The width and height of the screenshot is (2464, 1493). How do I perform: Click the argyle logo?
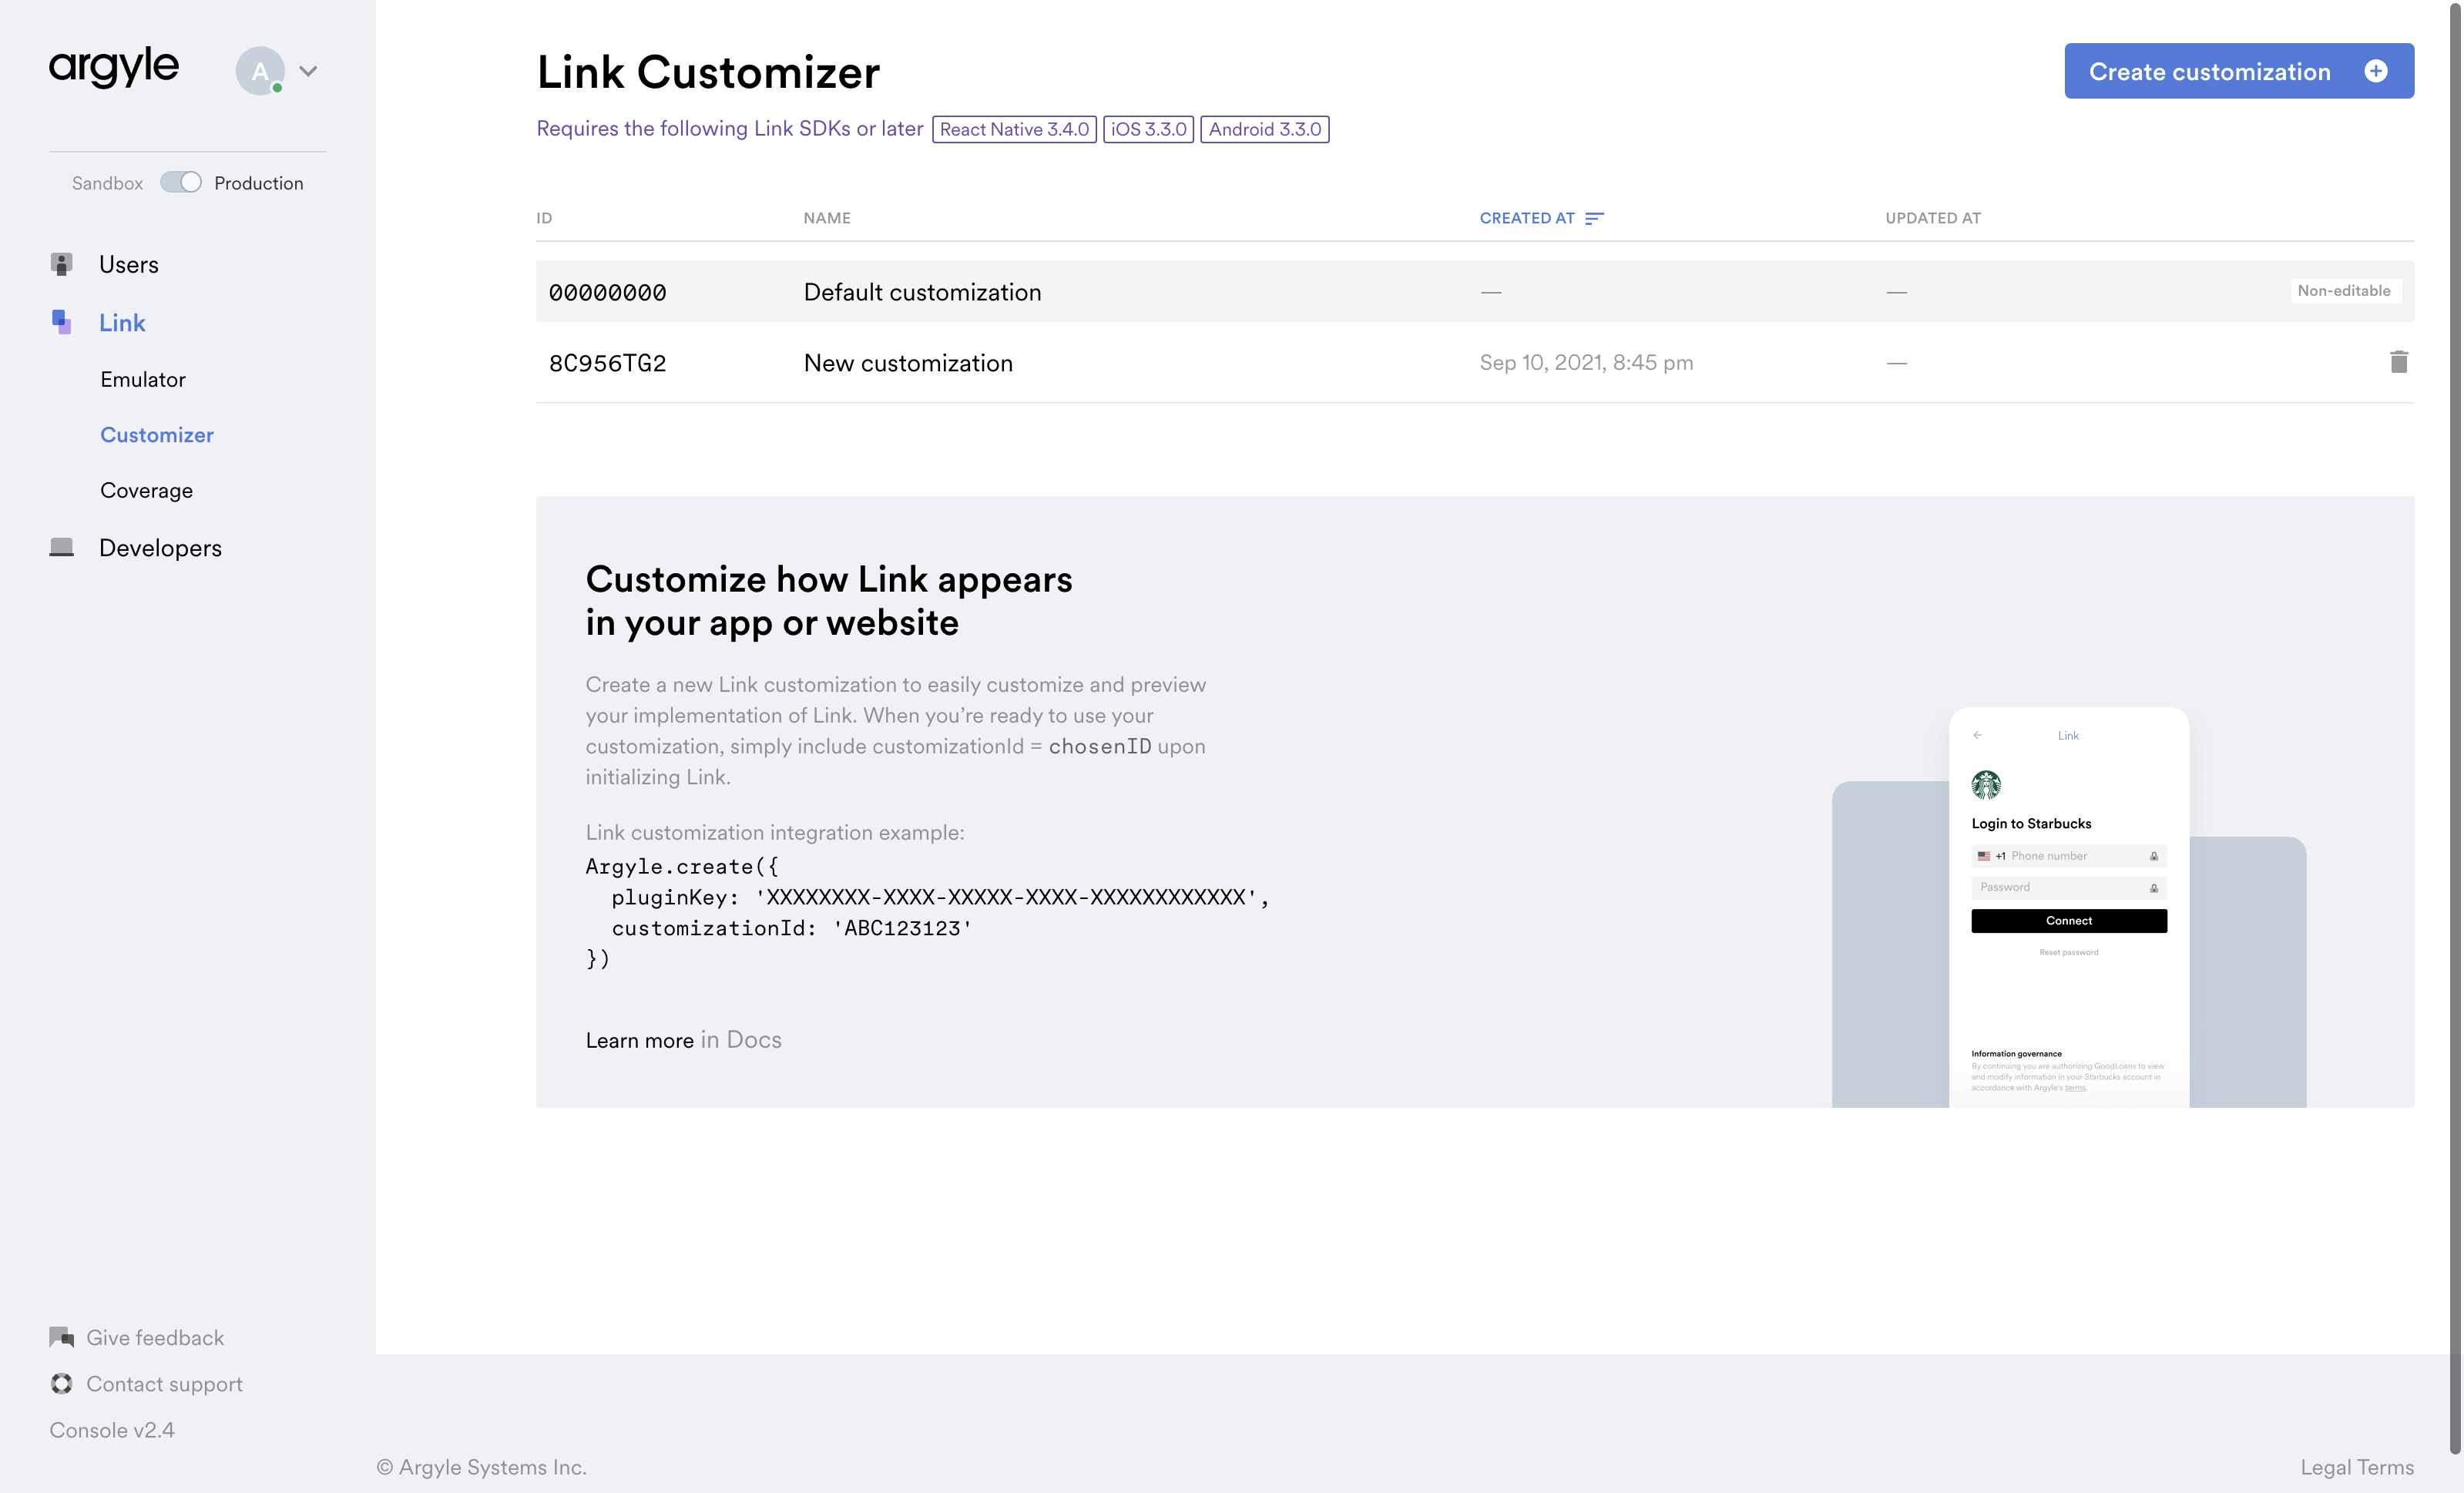click(x=114, y=68)
